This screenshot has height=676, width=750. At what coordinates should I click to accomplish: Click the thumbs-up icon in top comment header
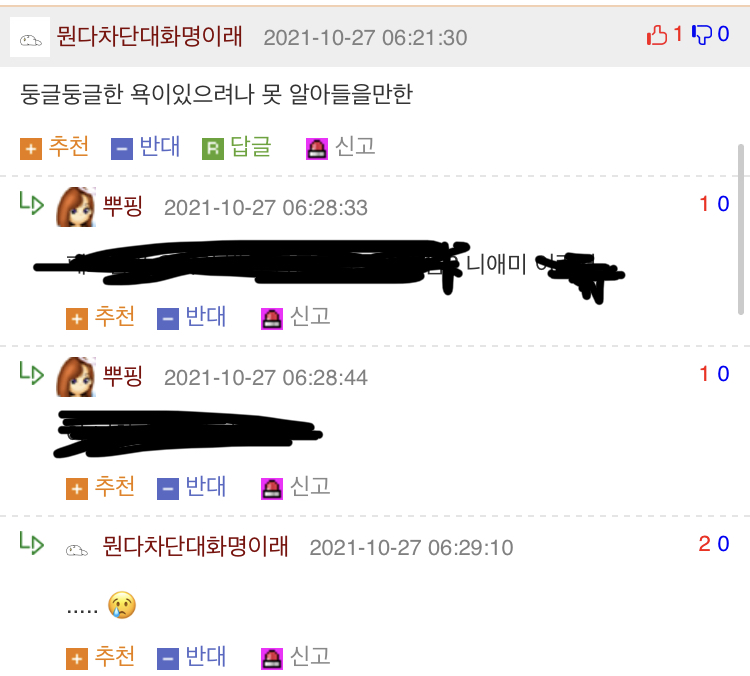point(657,35)
